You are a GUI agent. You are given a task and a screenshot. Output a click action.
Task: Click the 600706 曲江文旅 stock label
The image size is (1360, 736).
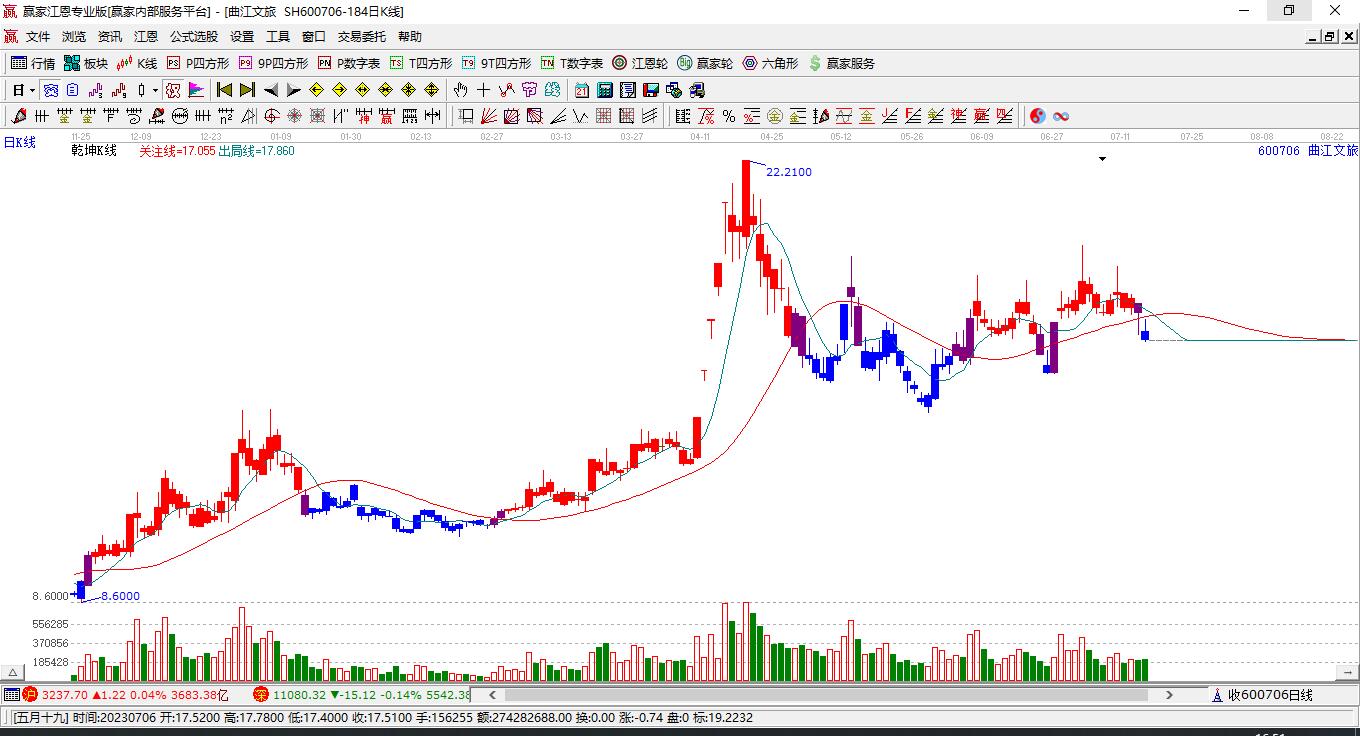1308,151
